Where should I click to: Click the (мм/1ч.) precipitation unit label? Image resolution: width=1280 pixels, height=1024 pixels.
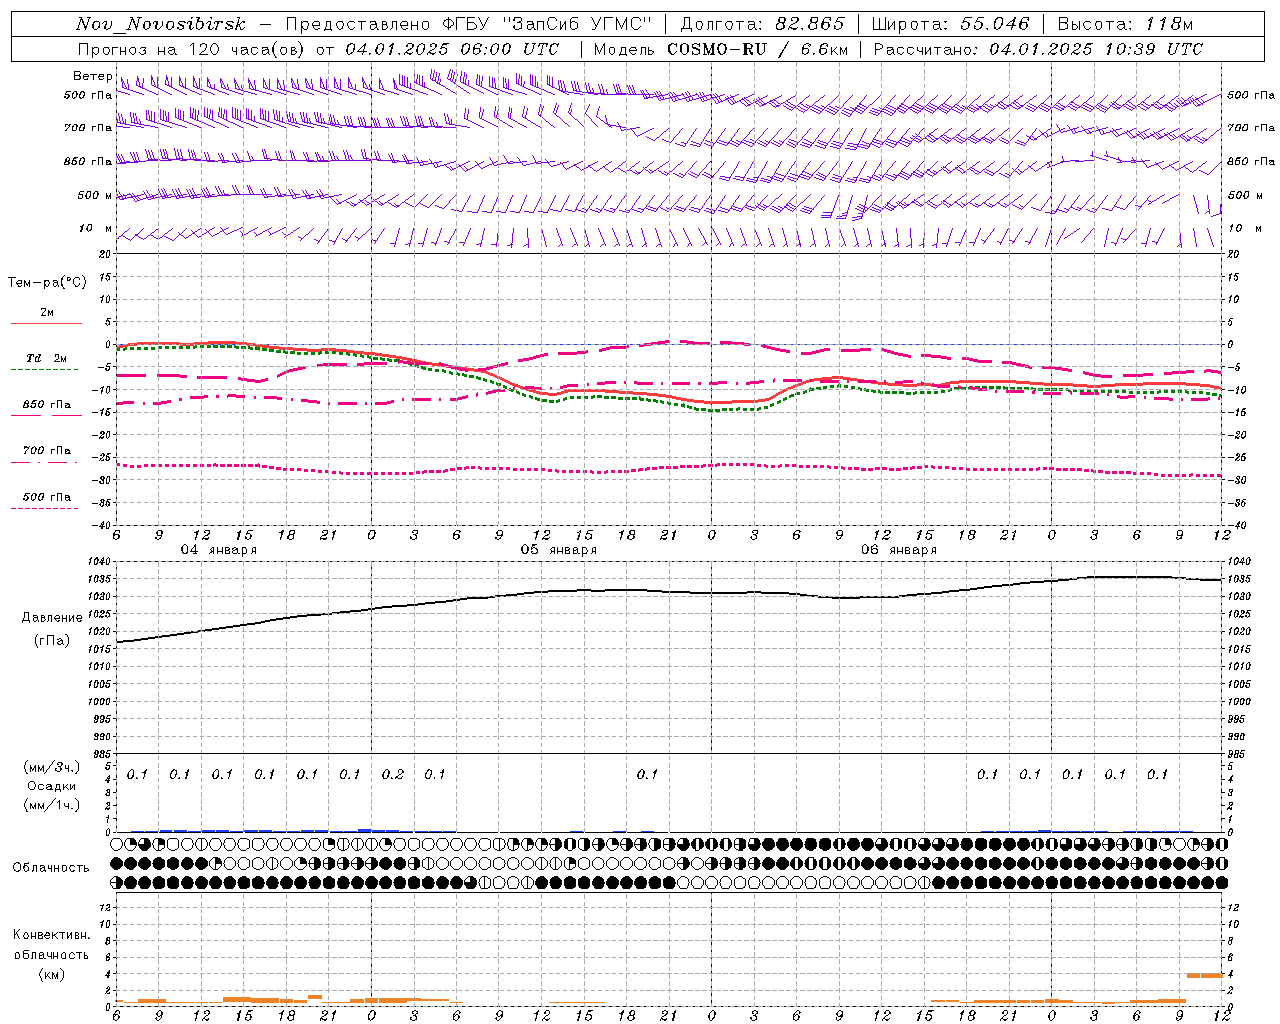(53, 805)
